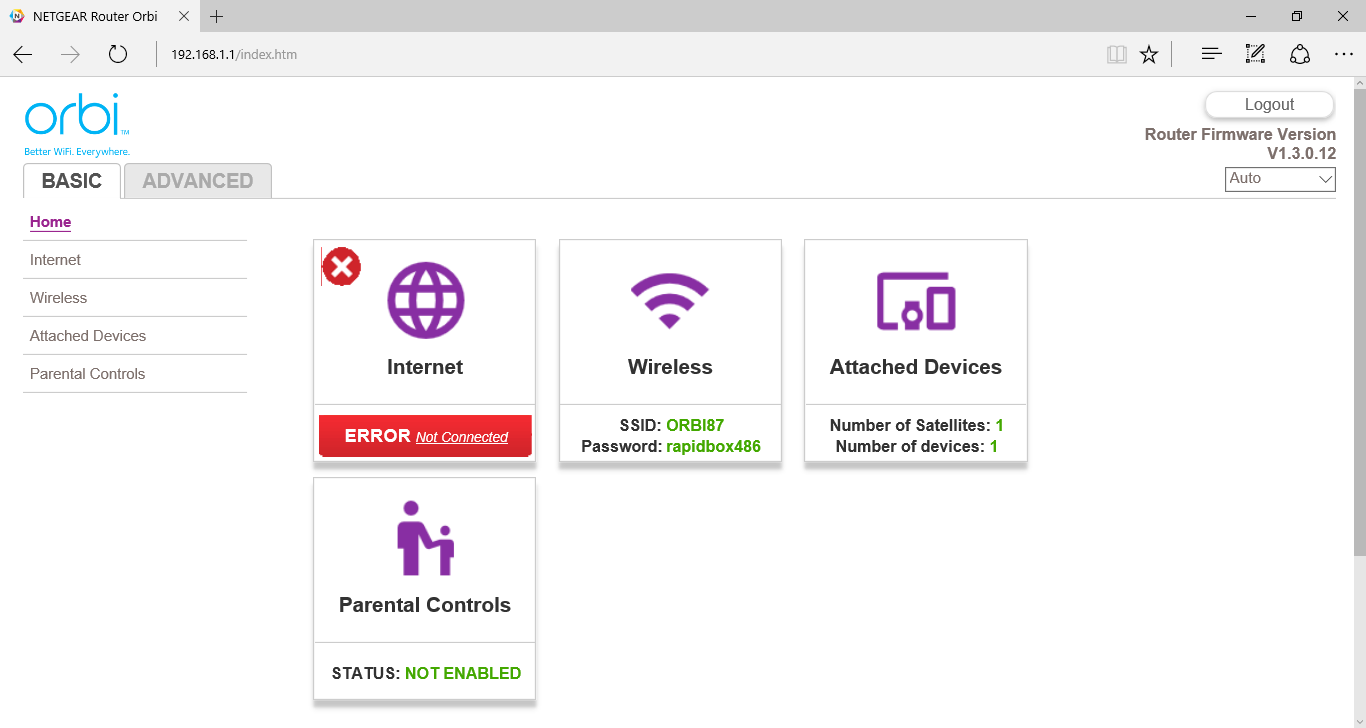This screenshot has width=1366, height=728.
Task: Open the Wireless signal icon tile
Action: coord(669,301)
